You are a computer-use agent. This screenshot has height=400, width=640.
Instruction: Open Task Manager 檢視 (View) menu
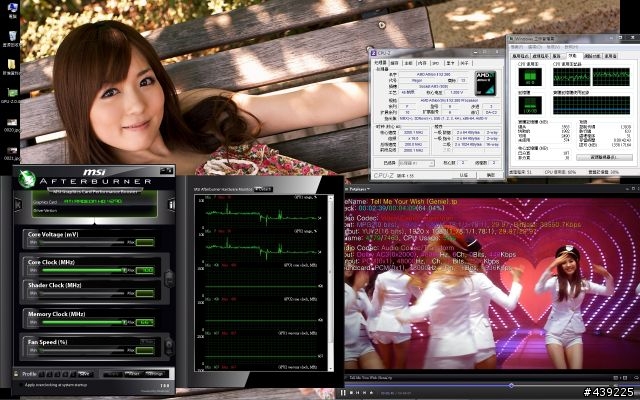[x=553, y=47]
